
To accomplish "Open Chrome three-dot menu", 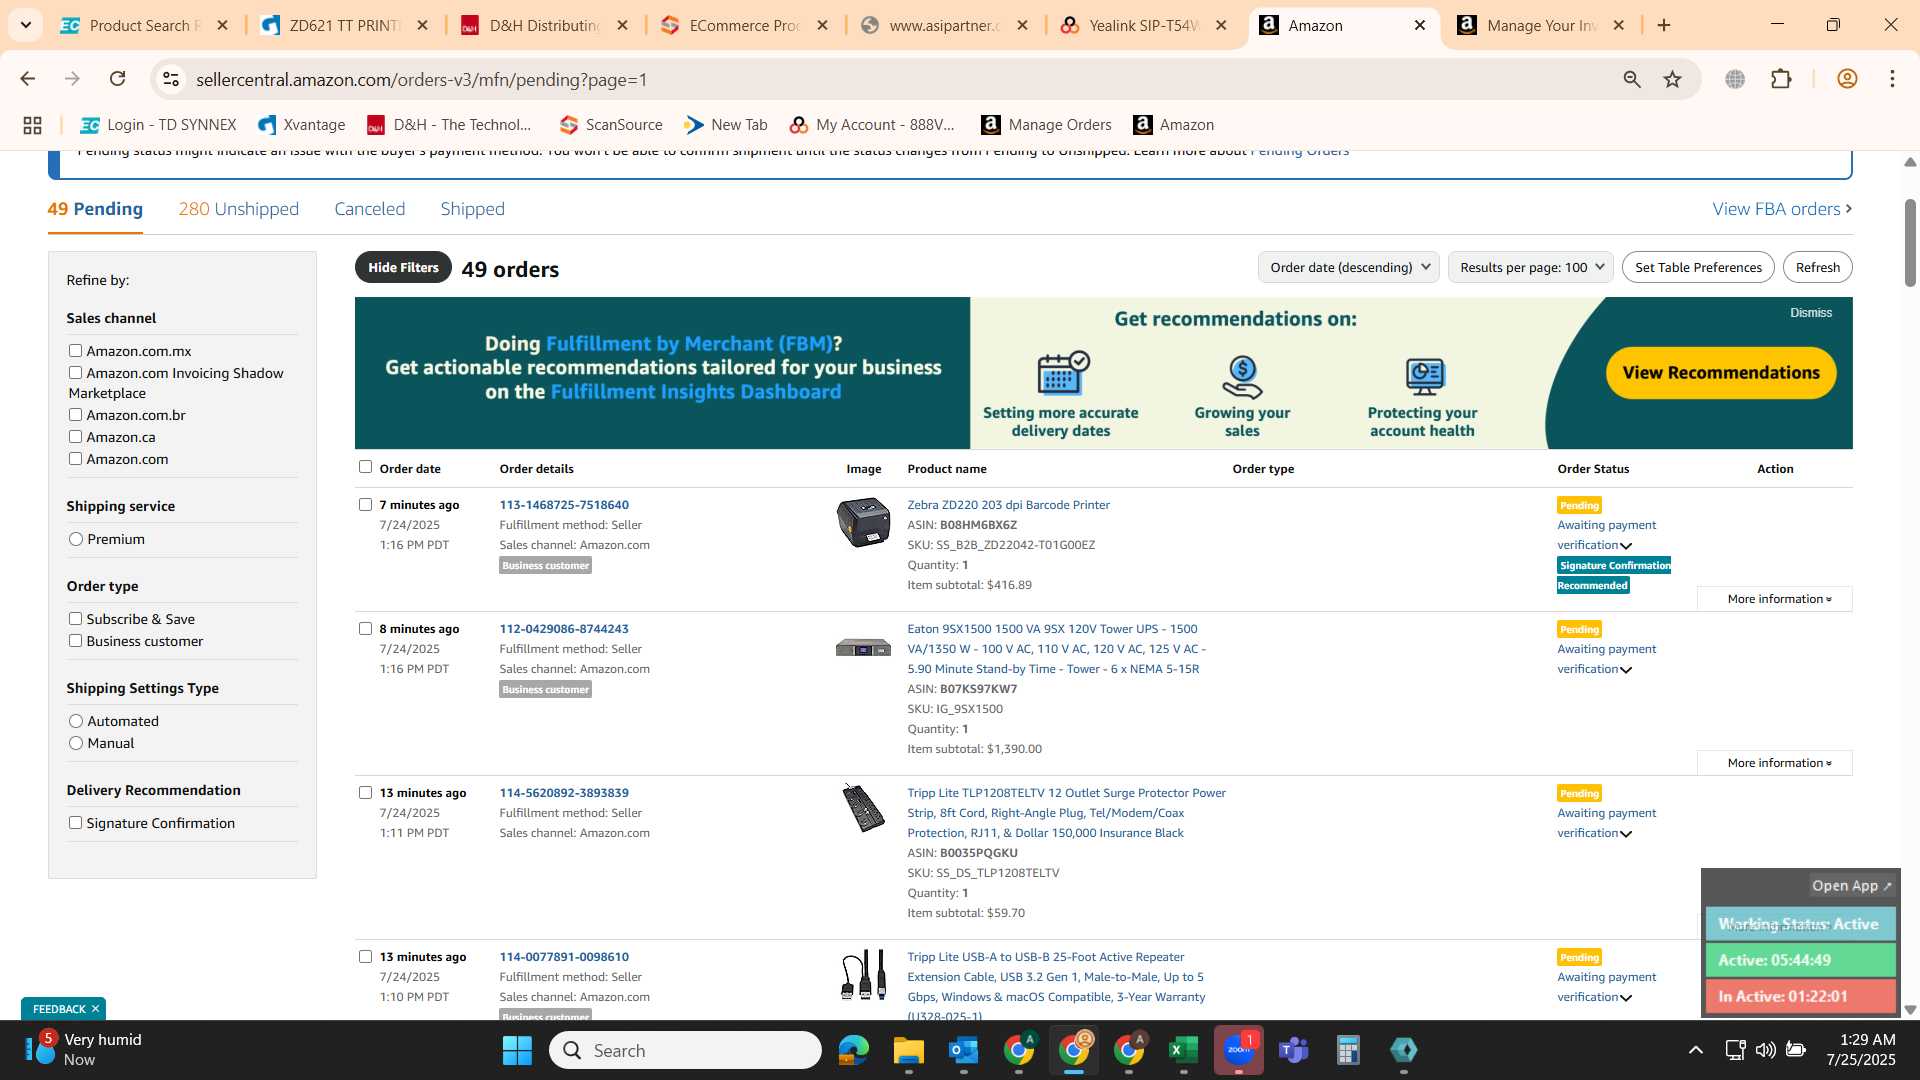I will click(1892, 79).
